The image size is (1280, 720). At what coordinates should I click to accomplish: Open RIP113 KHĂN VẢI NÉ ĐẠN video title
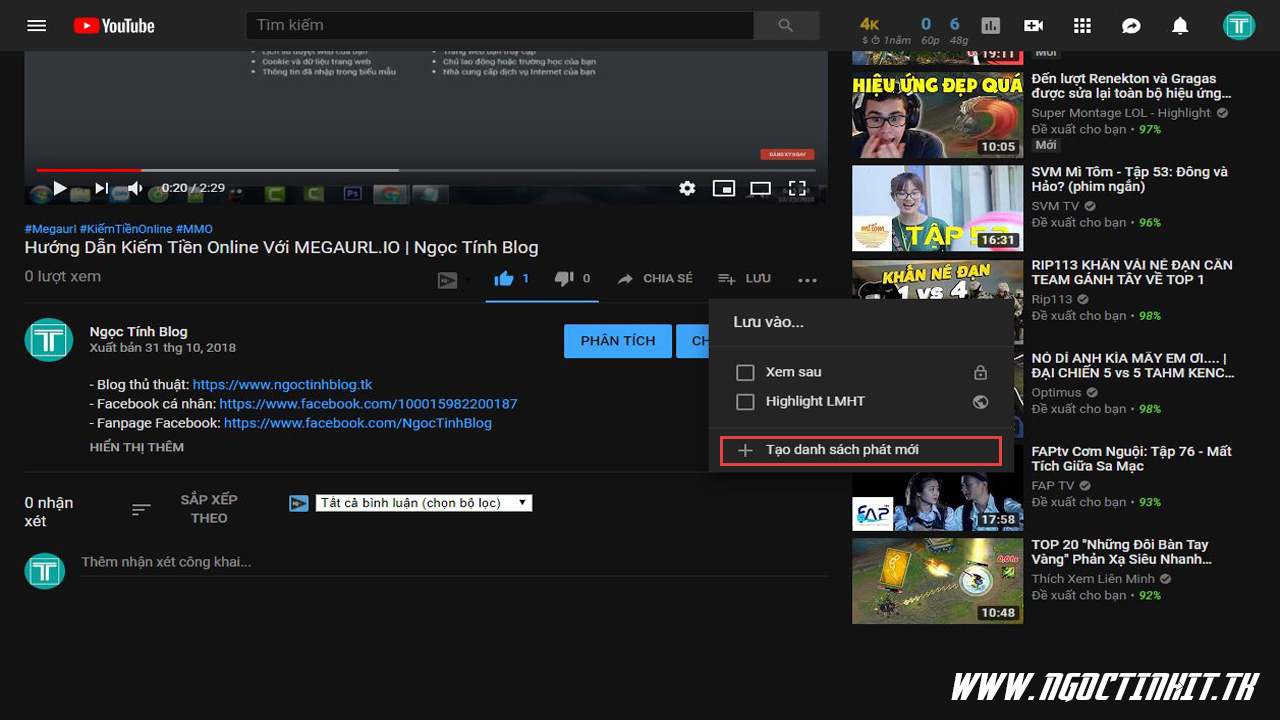click(x=1131, y=272)
